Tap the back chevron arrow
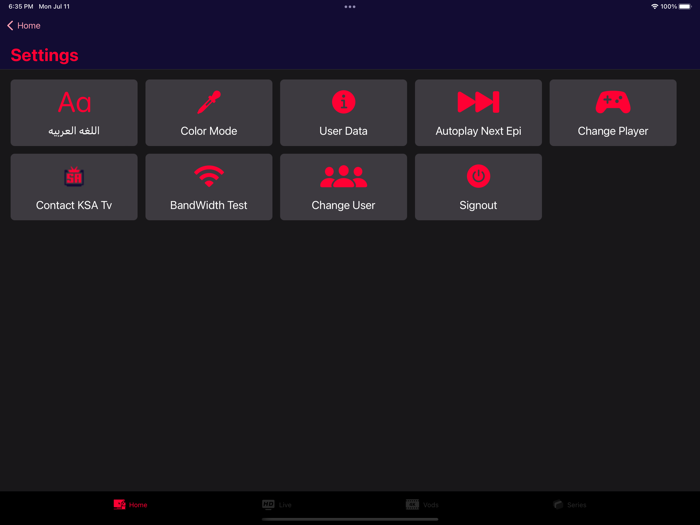The image size is (700, 525). (10, 25)
